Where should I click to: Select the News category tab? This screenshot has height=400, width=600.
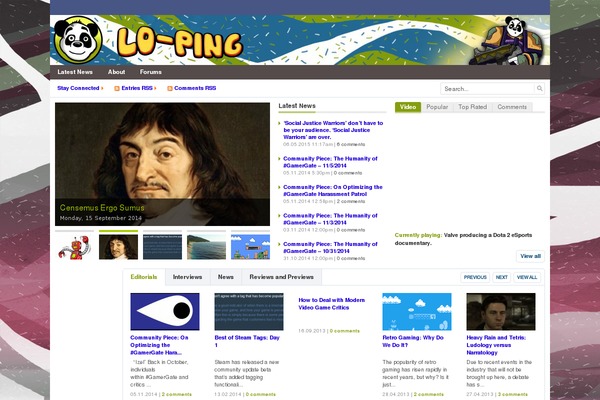click(226, 277)
